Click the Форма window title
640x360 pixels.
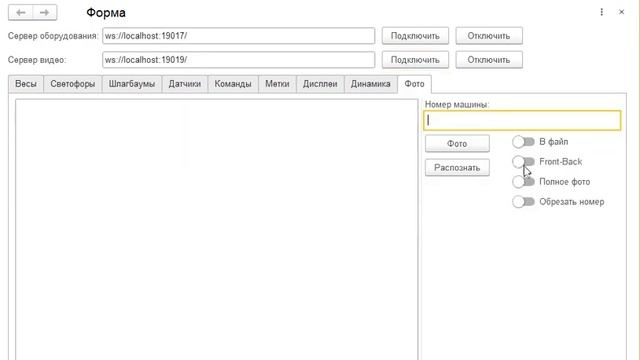(106, 13)
